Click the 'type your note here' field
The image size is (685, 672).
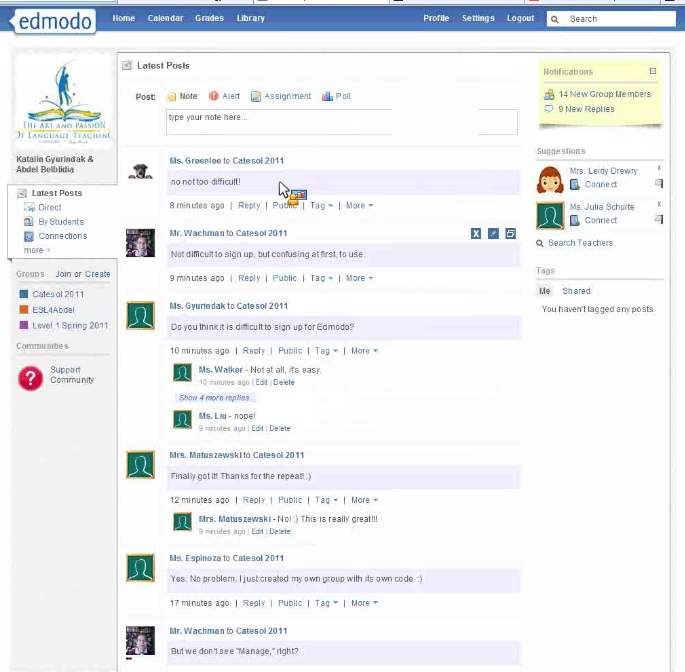click(x=341, y=122)
